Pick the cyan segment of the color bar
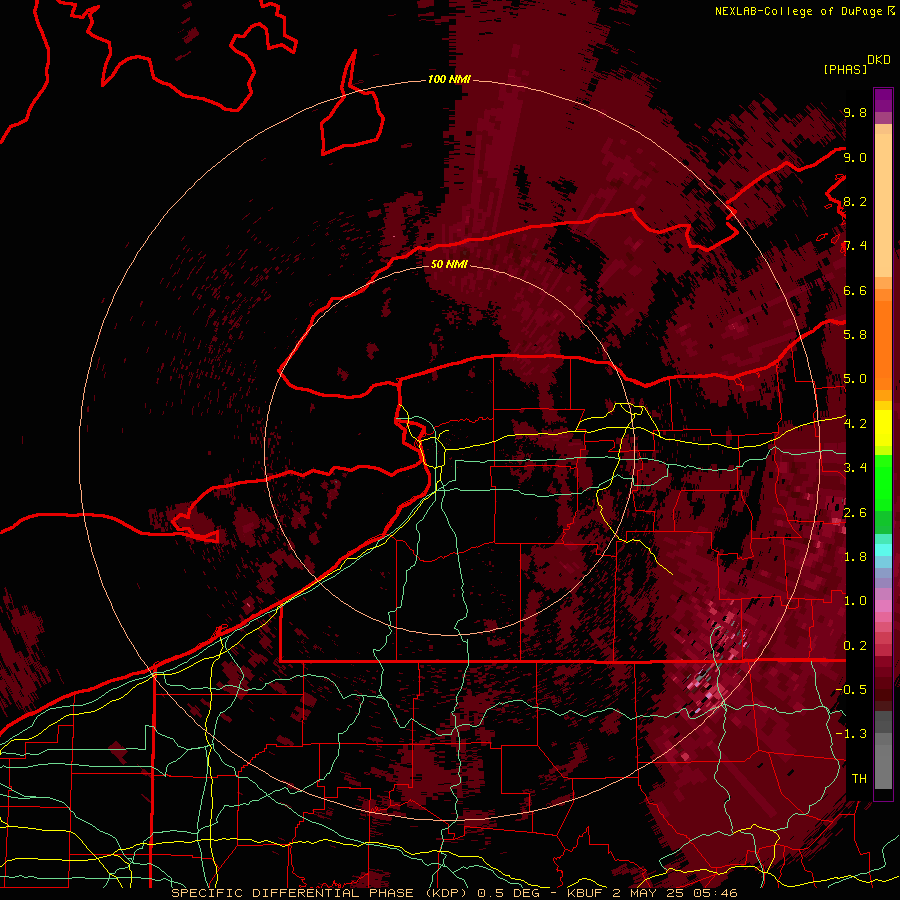 pos(883,549)
